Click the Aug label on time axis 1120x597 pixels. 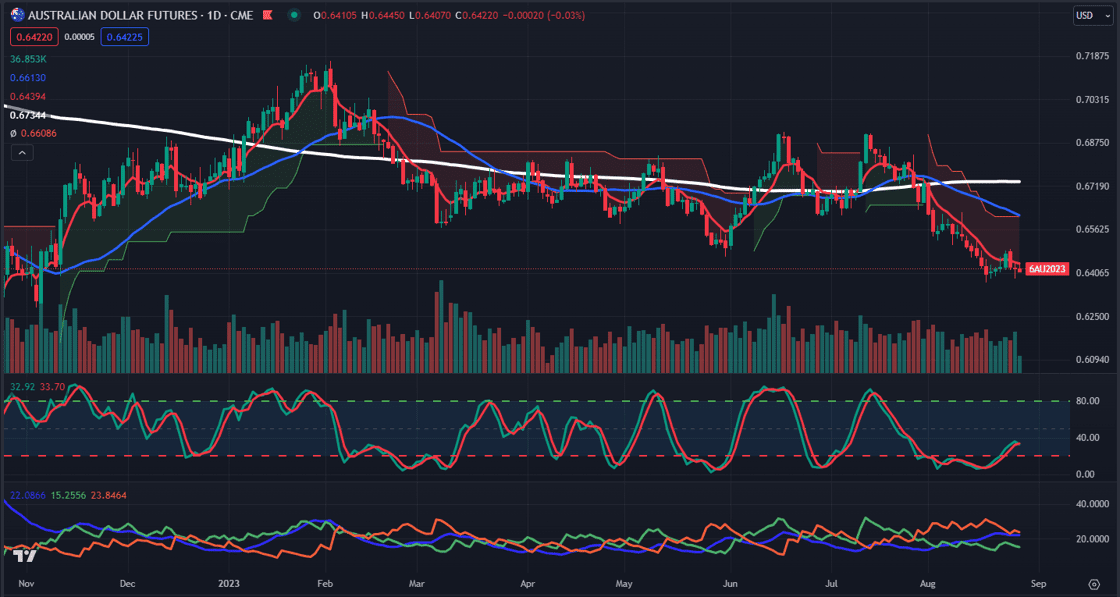coord(929,582)
